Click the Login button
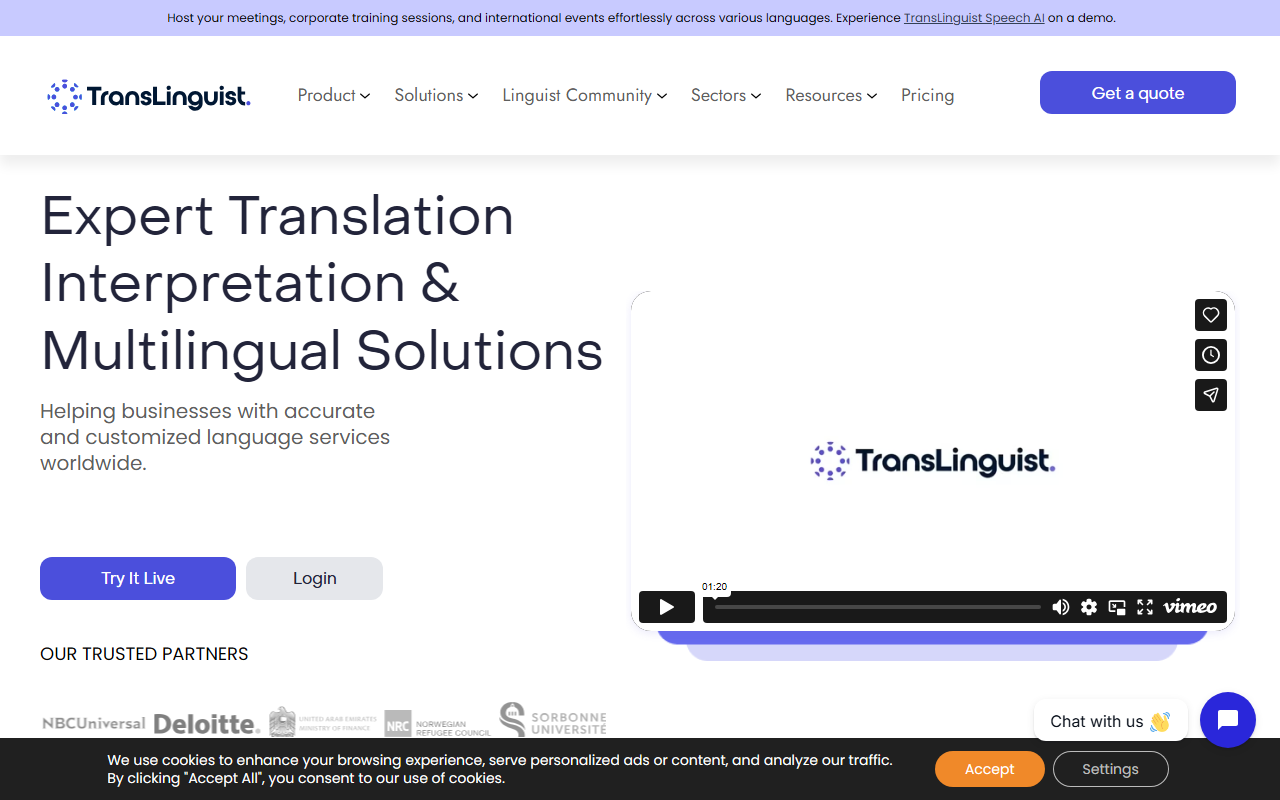Viewport: 1280px width, 800px height. pyautogui.click(x=314, y=578)
